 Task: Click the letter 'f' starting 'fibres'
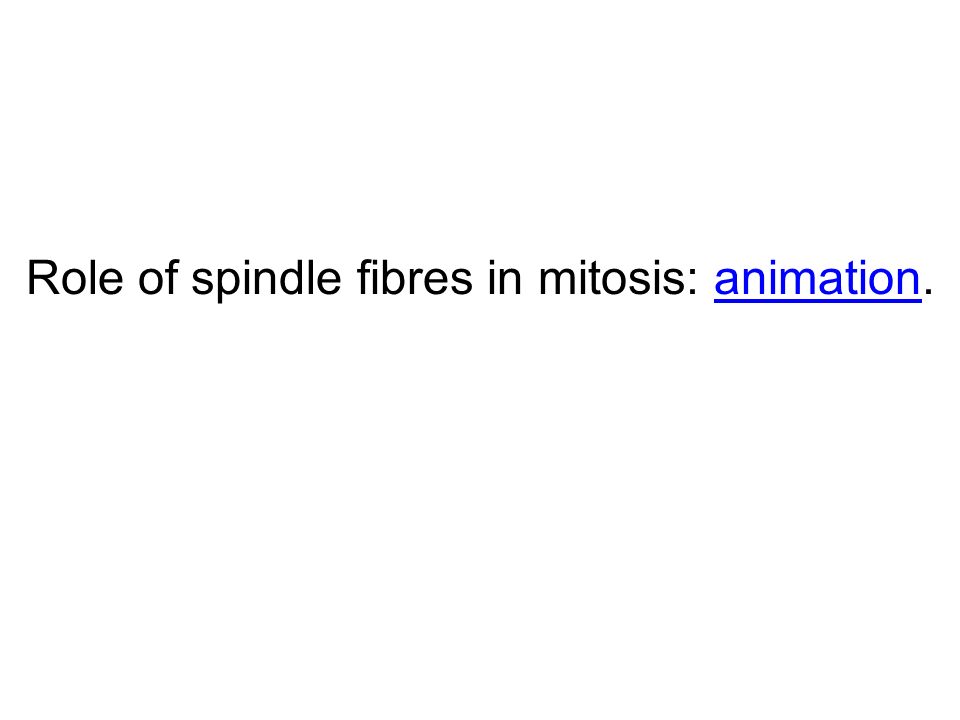[364, 277]
